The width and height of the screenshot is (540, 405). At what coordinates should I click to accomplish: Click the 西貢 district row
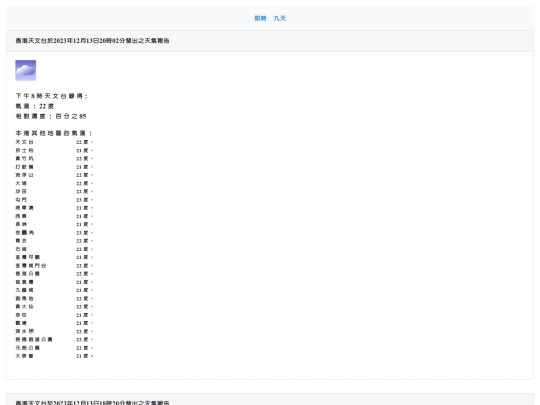(x=54, y=216)
